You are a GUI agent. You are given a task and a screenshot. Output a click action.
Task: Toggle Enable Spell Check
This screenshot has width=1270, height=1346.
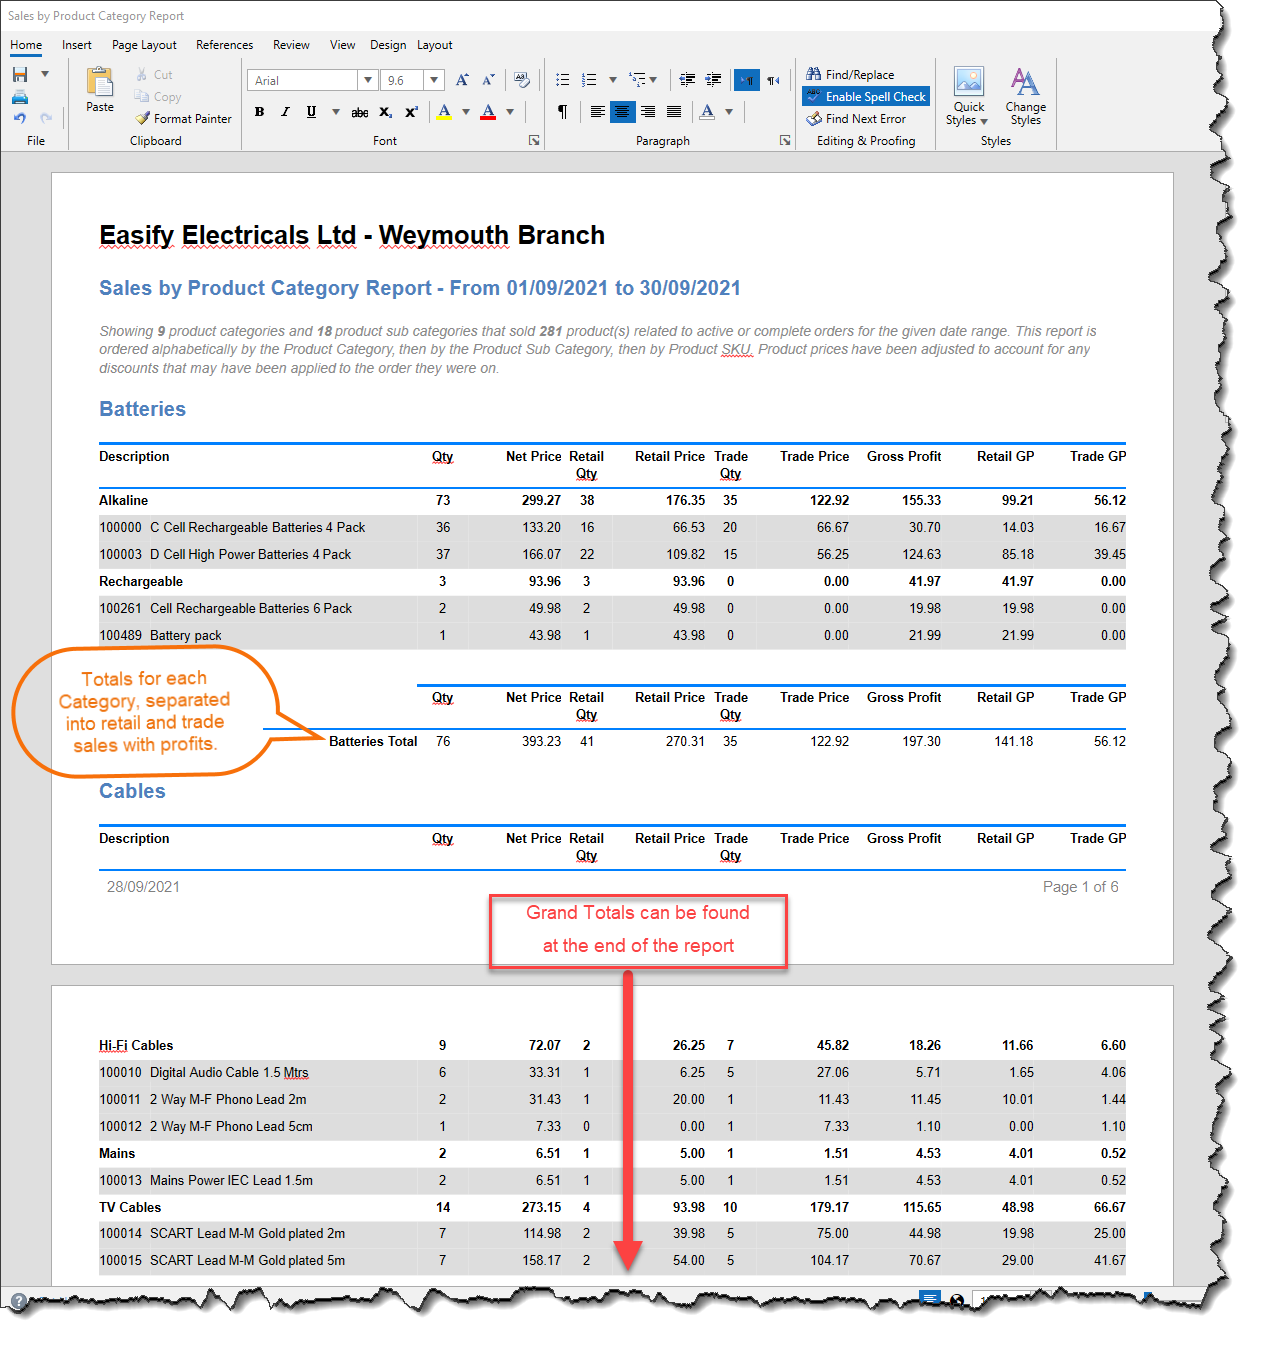point(865,96)
